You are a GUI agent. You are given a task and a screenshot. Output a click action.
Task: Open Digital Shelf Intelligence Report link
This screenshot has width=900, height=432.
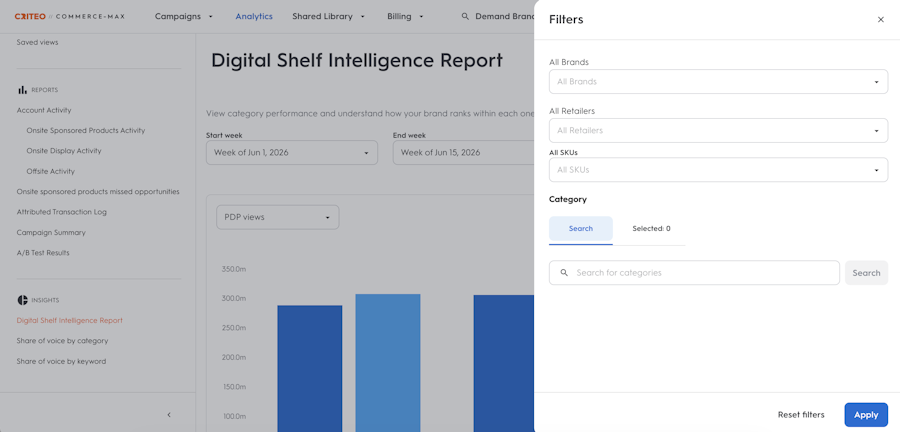69,321
